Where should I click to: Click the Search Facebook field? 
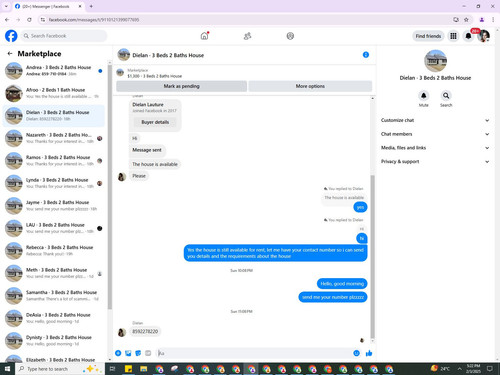click(x=64, y=36)
